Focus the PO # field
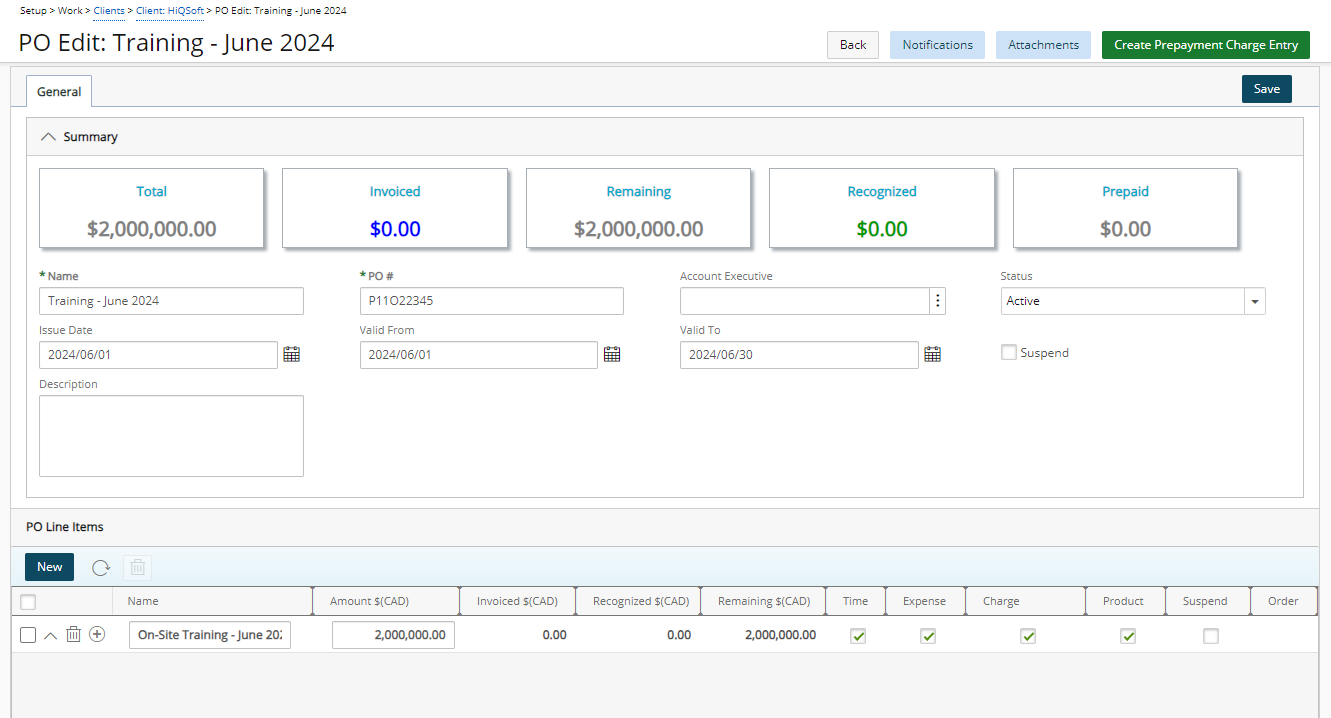Viewport: 1331px width, 718px height. click(x=491, y=301)
